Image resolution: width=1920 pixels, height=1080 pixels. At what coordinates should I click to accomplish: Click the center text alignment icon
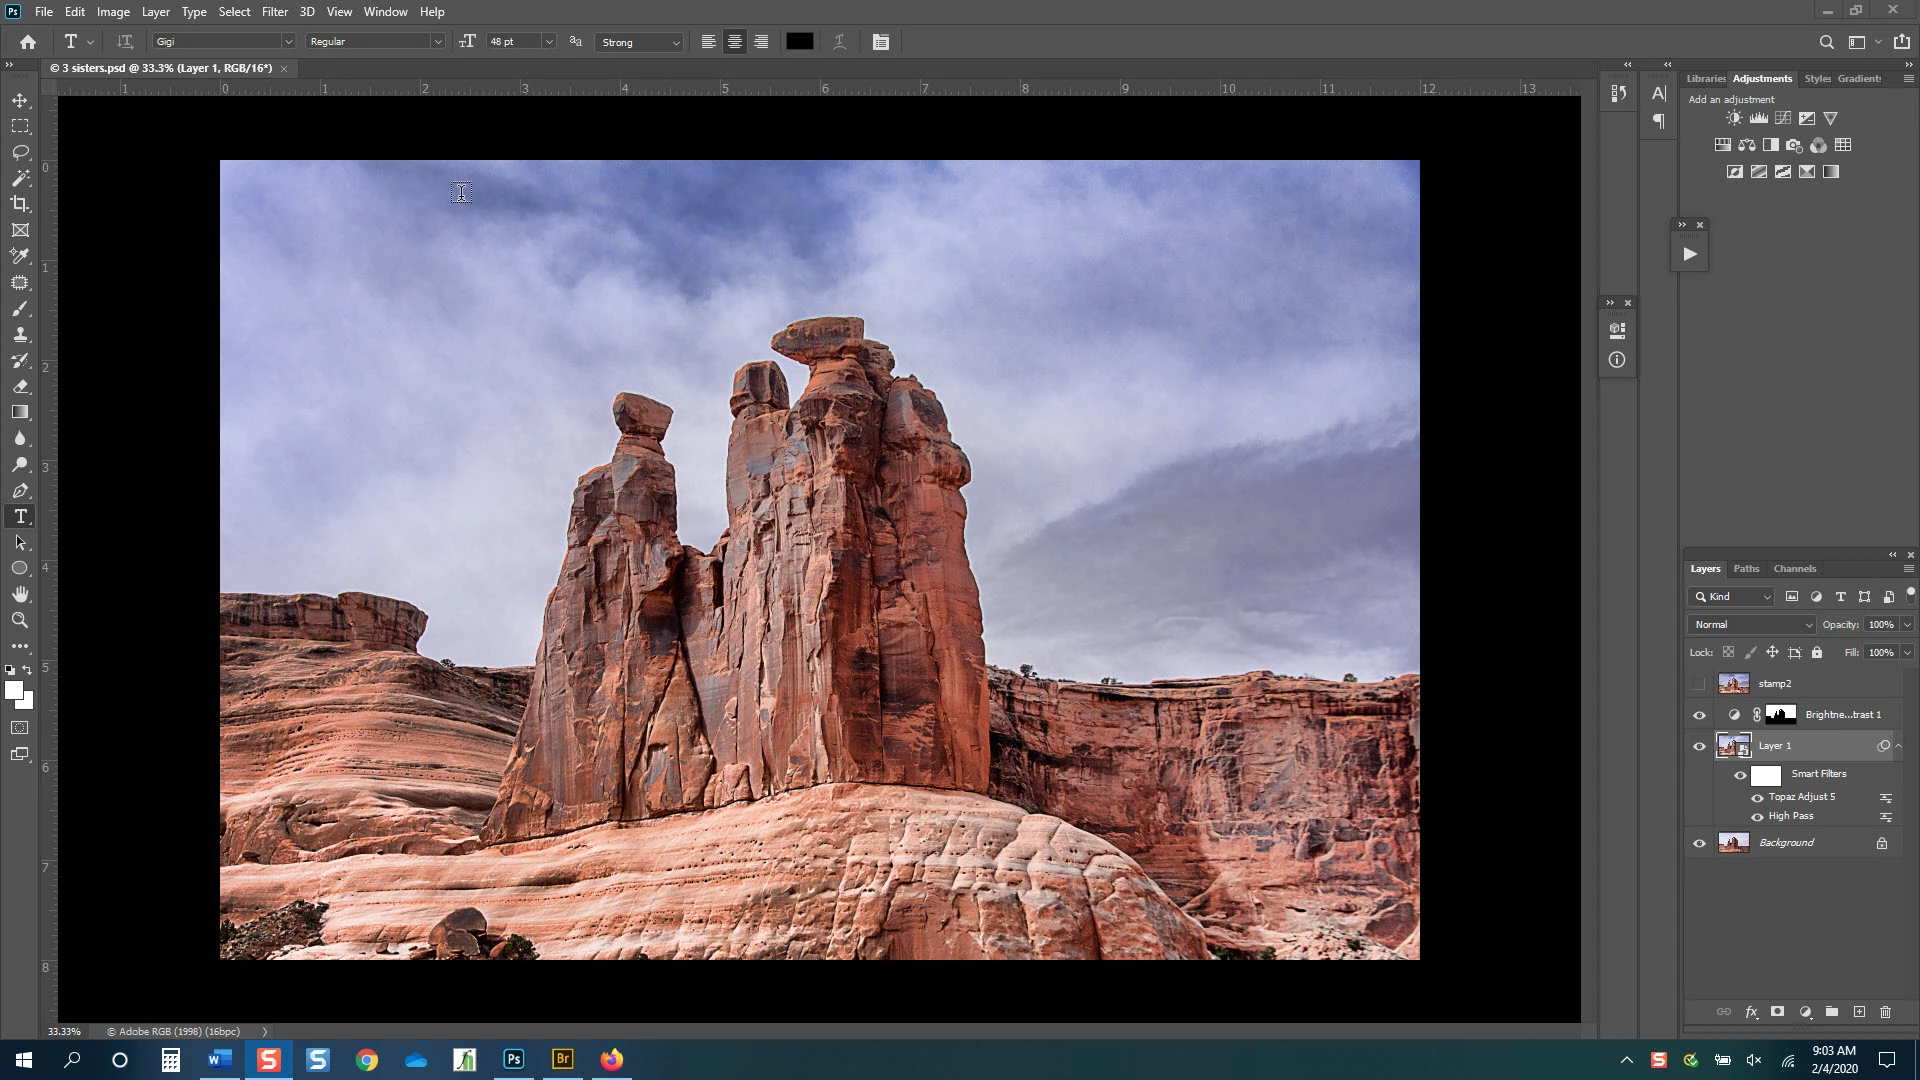point(735,42)
